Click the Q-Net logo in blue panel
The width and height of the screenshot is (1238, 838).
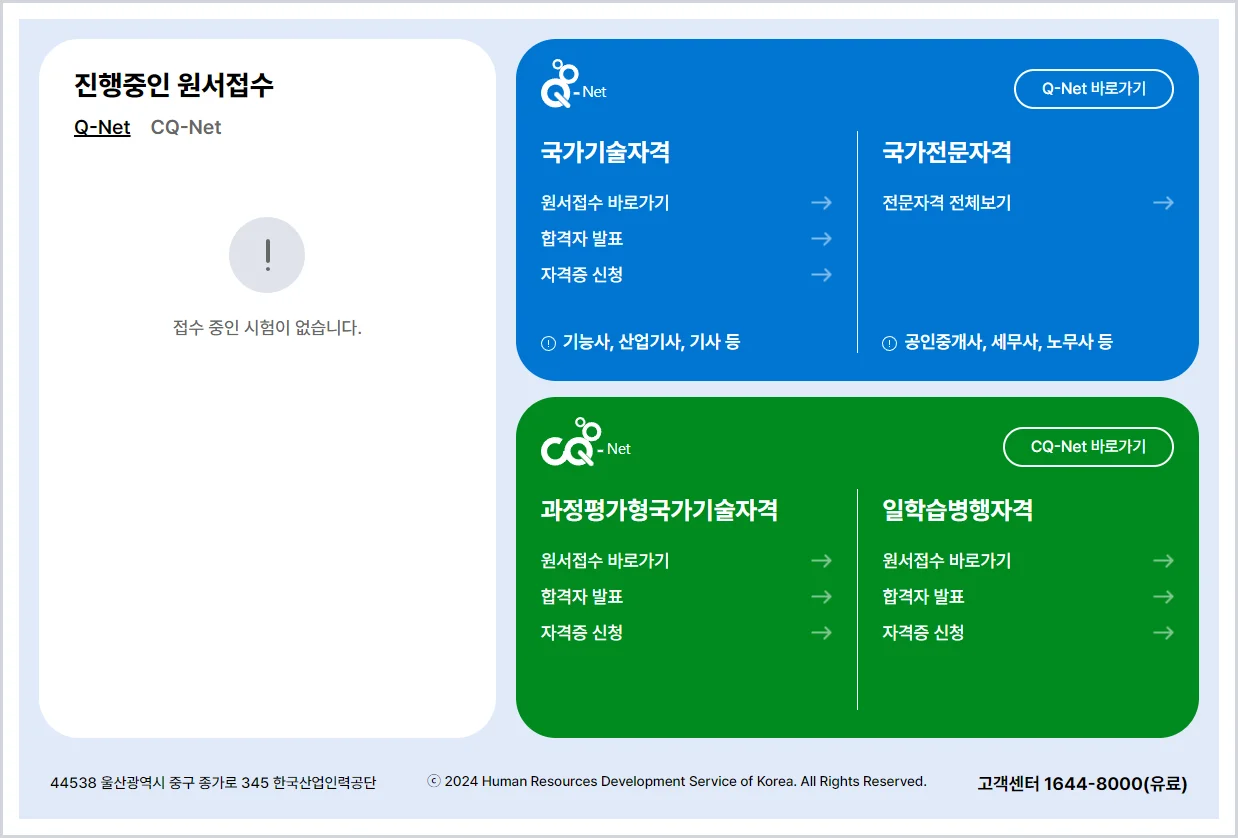click(x=574, y=84)
